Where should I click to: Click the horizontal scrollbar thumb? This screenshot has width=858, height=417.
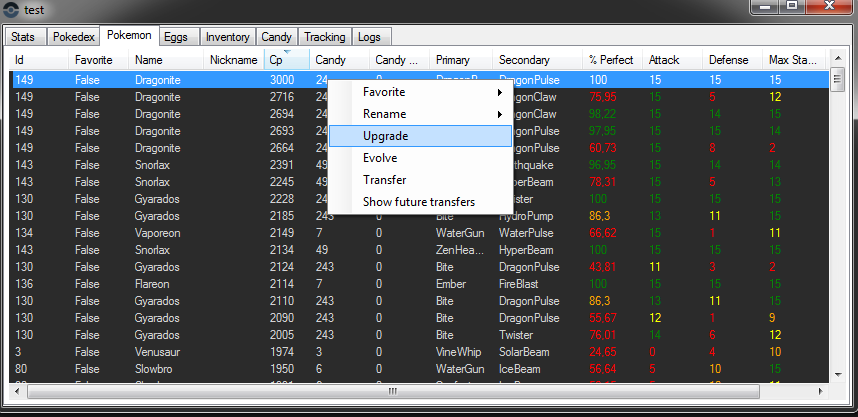pos(393,391)
